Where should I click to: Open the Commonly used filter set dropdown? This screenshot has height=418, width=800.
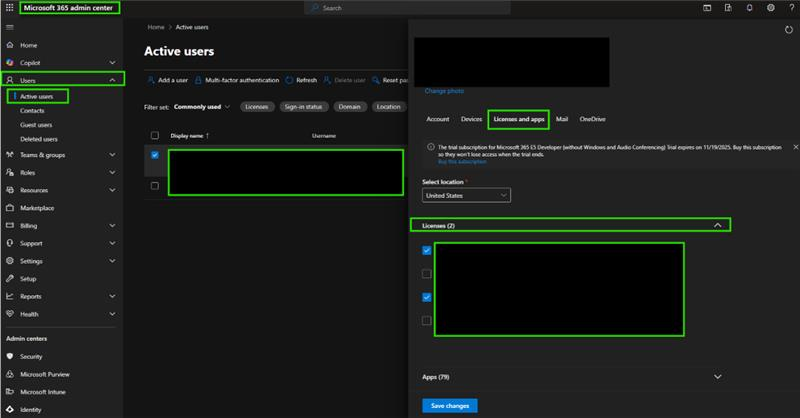pyautogui.click(x=202, y=107)
